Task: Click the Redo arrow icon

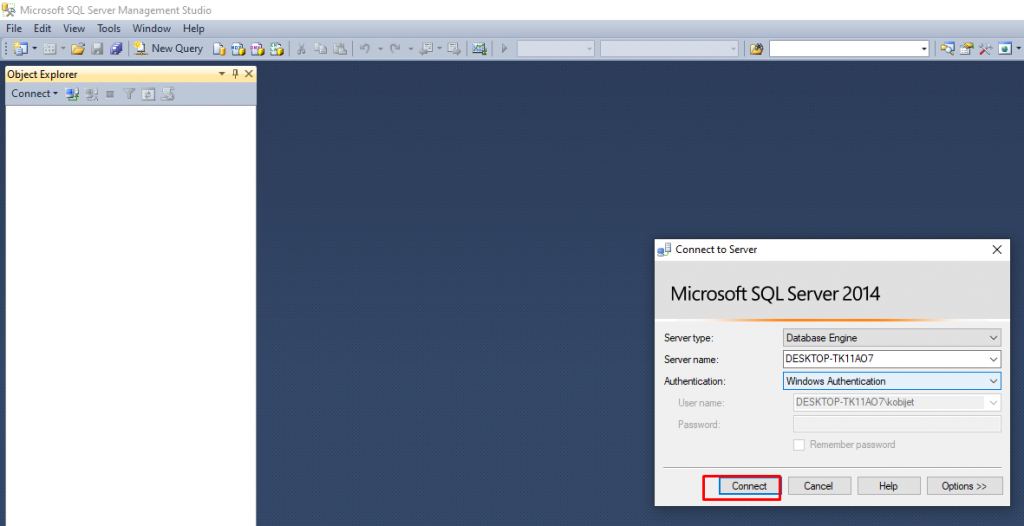Action: [394, 48]
